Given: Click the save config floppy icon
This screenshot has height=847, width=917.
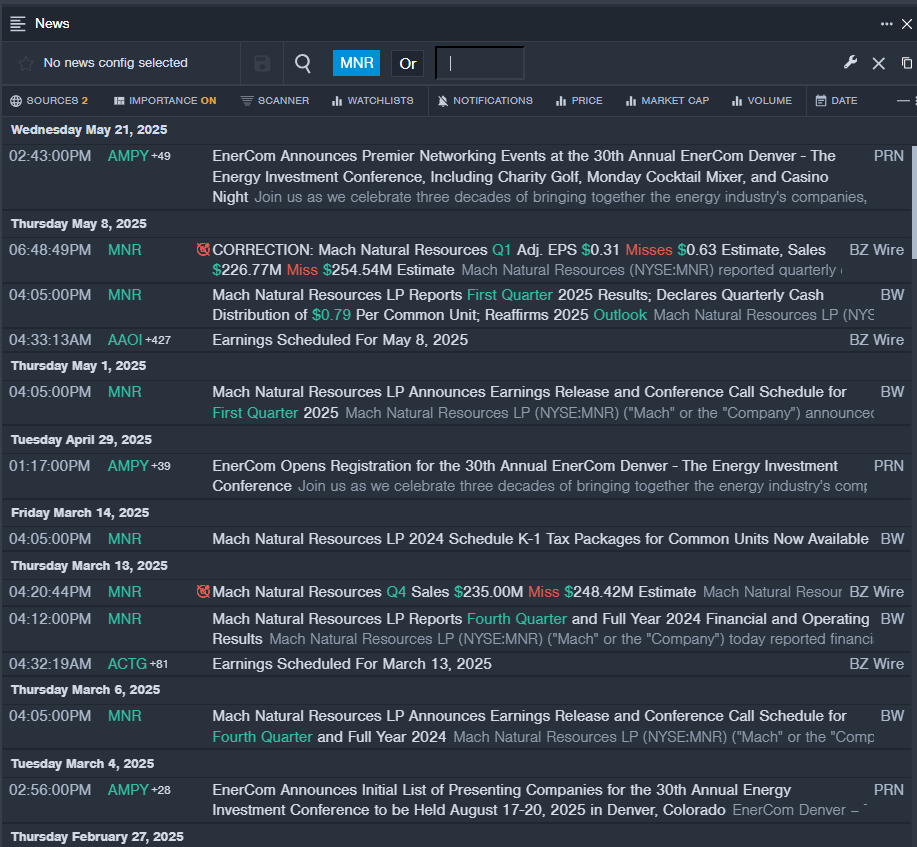Looking at the screenshot, I should point(262,63).
